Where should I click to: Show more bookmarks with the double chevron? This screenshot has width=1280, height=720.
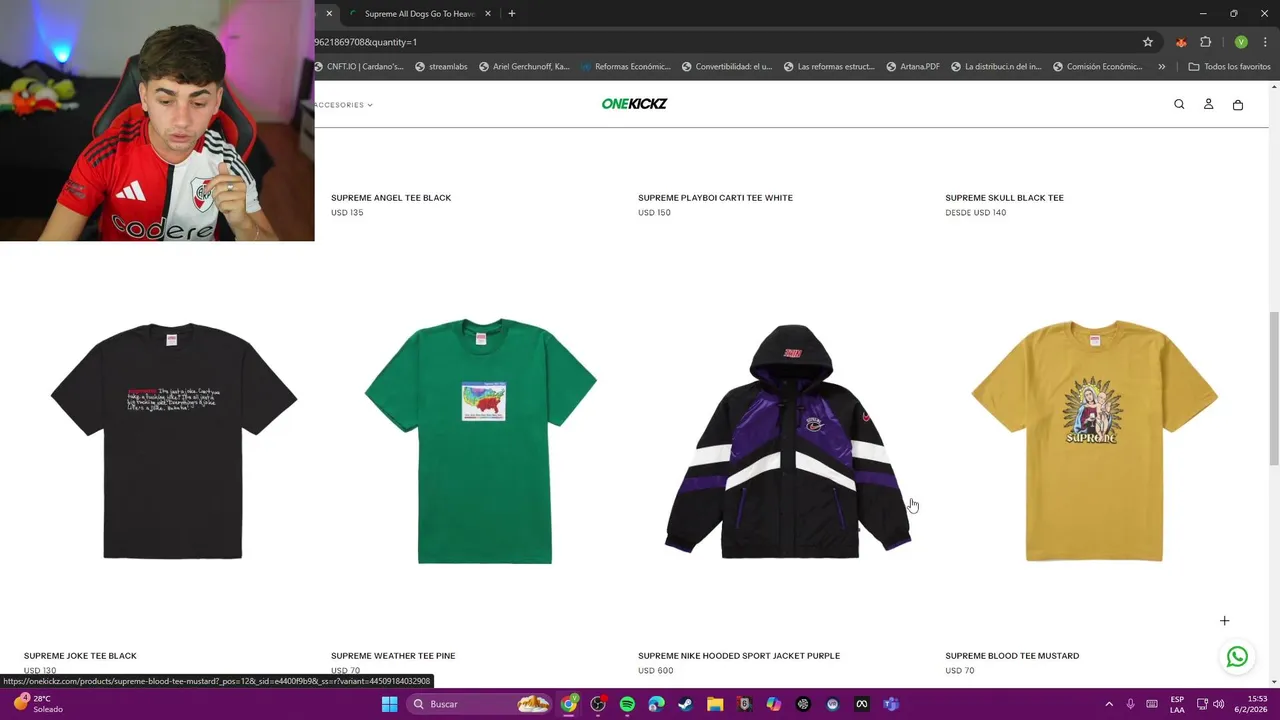point(1161,67)
